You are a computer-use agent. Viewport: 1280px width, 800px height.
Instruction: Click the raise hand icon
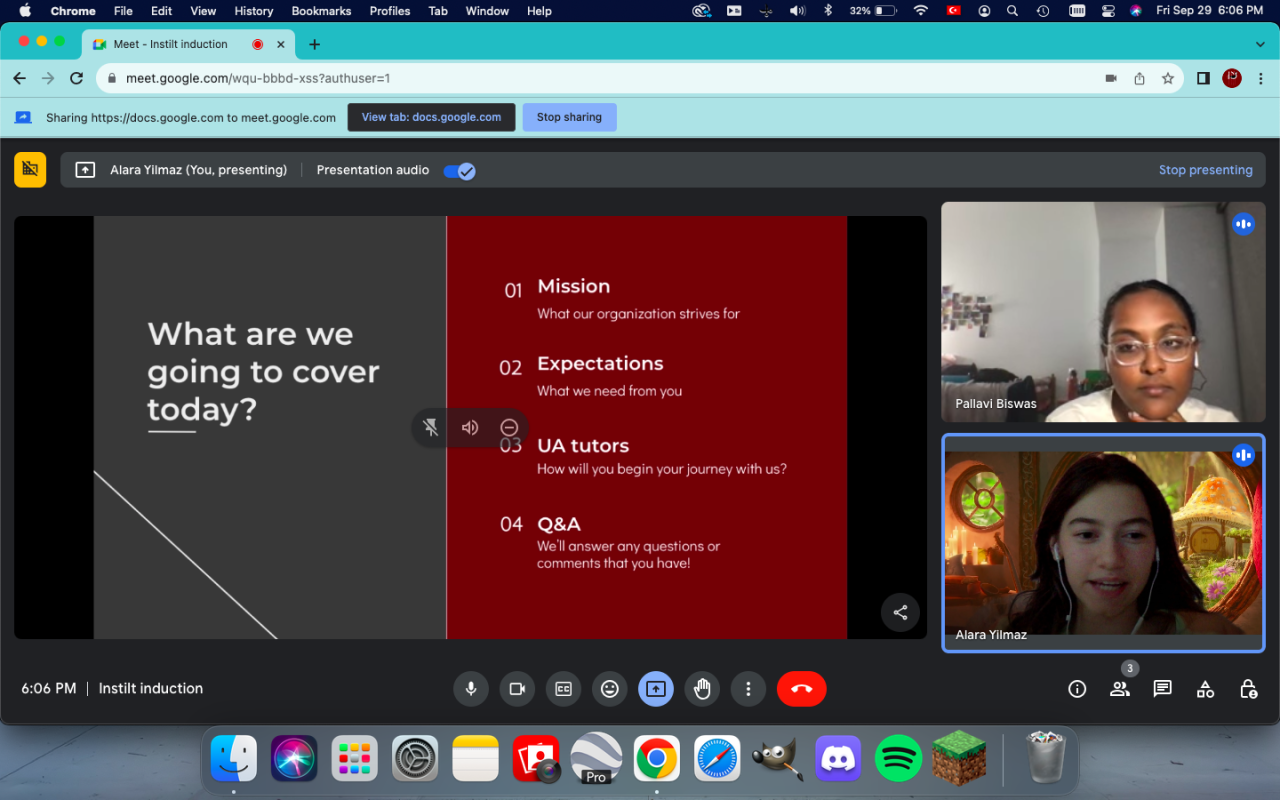702,689
